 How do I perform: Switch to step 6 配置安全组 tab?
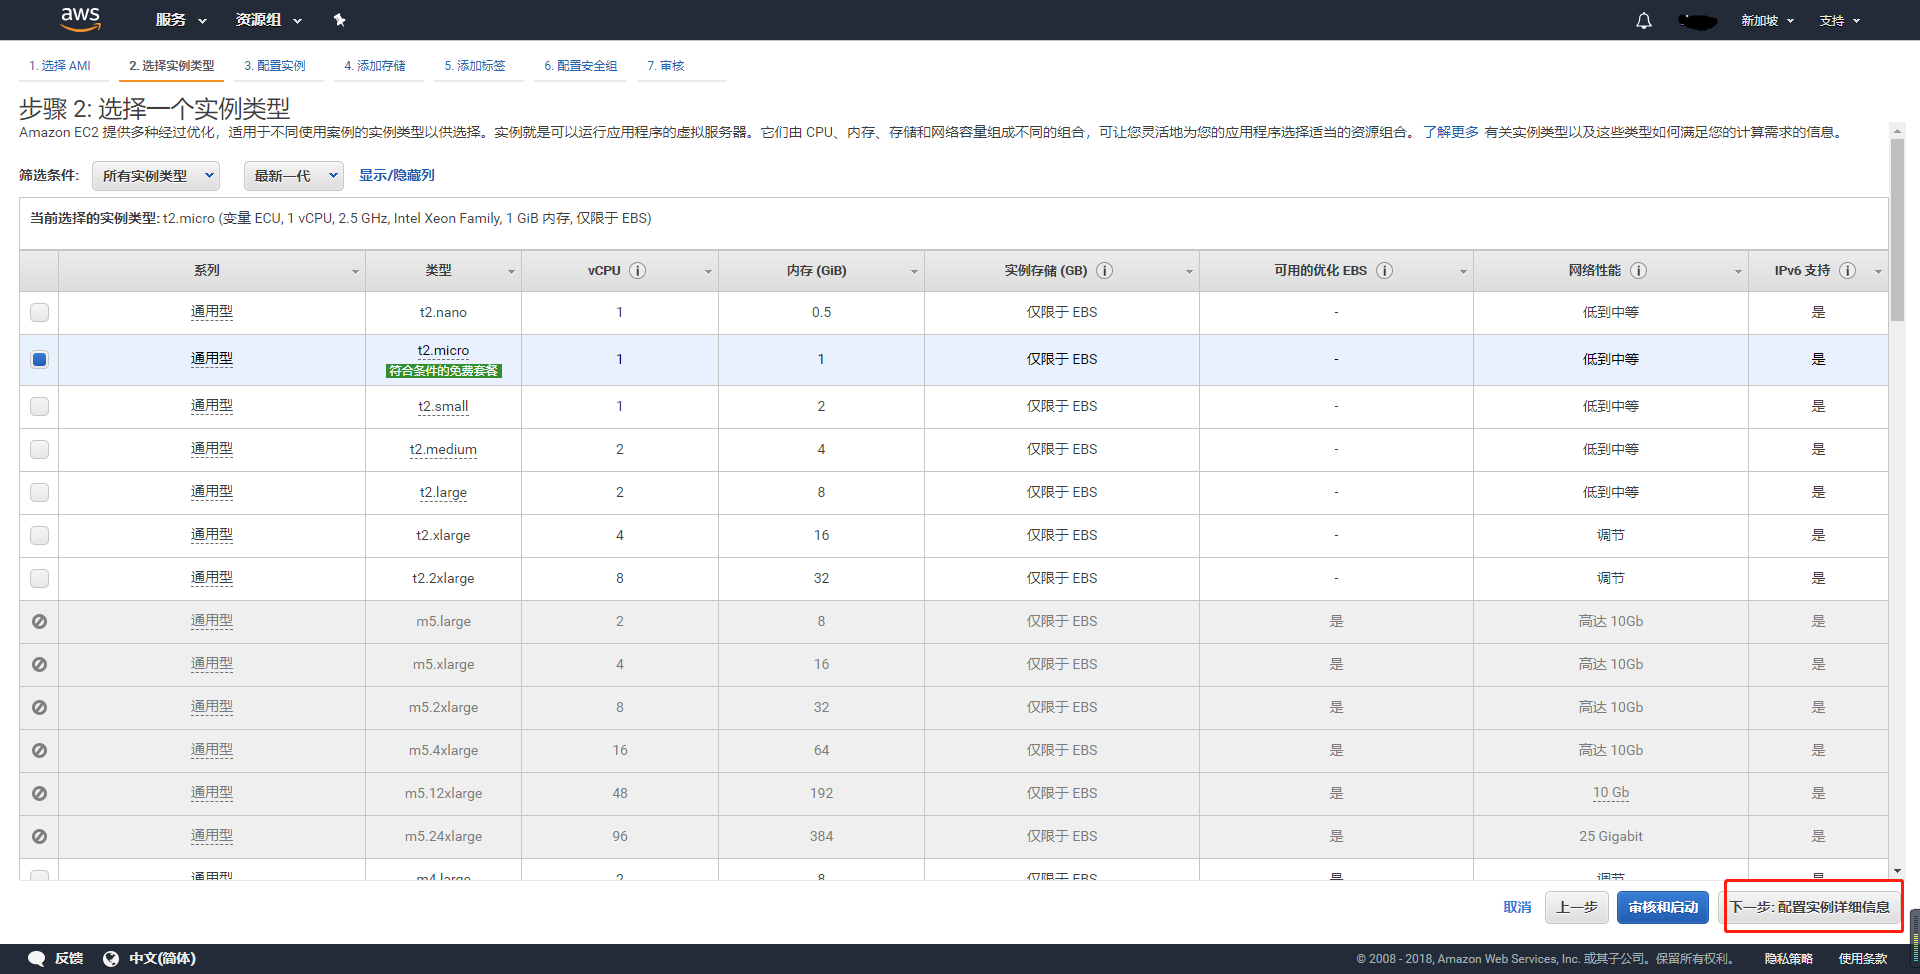pyautogui.click(x=581, y=66)
